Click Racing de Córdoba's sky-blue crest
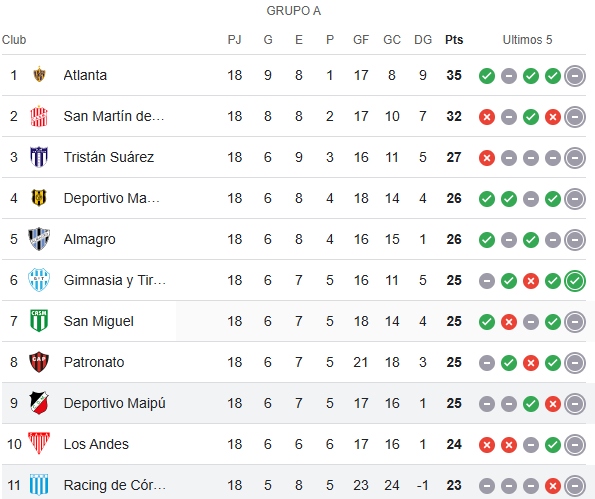 tap(39, 485)
